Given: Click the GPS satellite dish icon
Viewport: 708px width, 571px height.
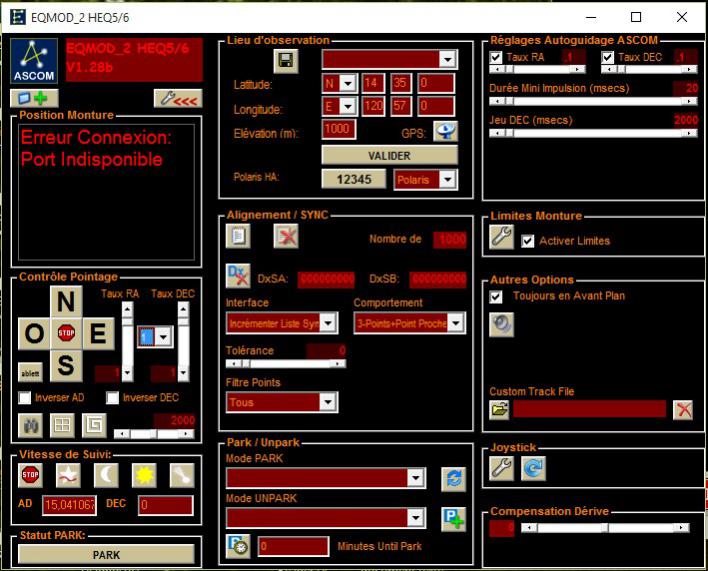Looking at the screenshot, I should (445, 131).
